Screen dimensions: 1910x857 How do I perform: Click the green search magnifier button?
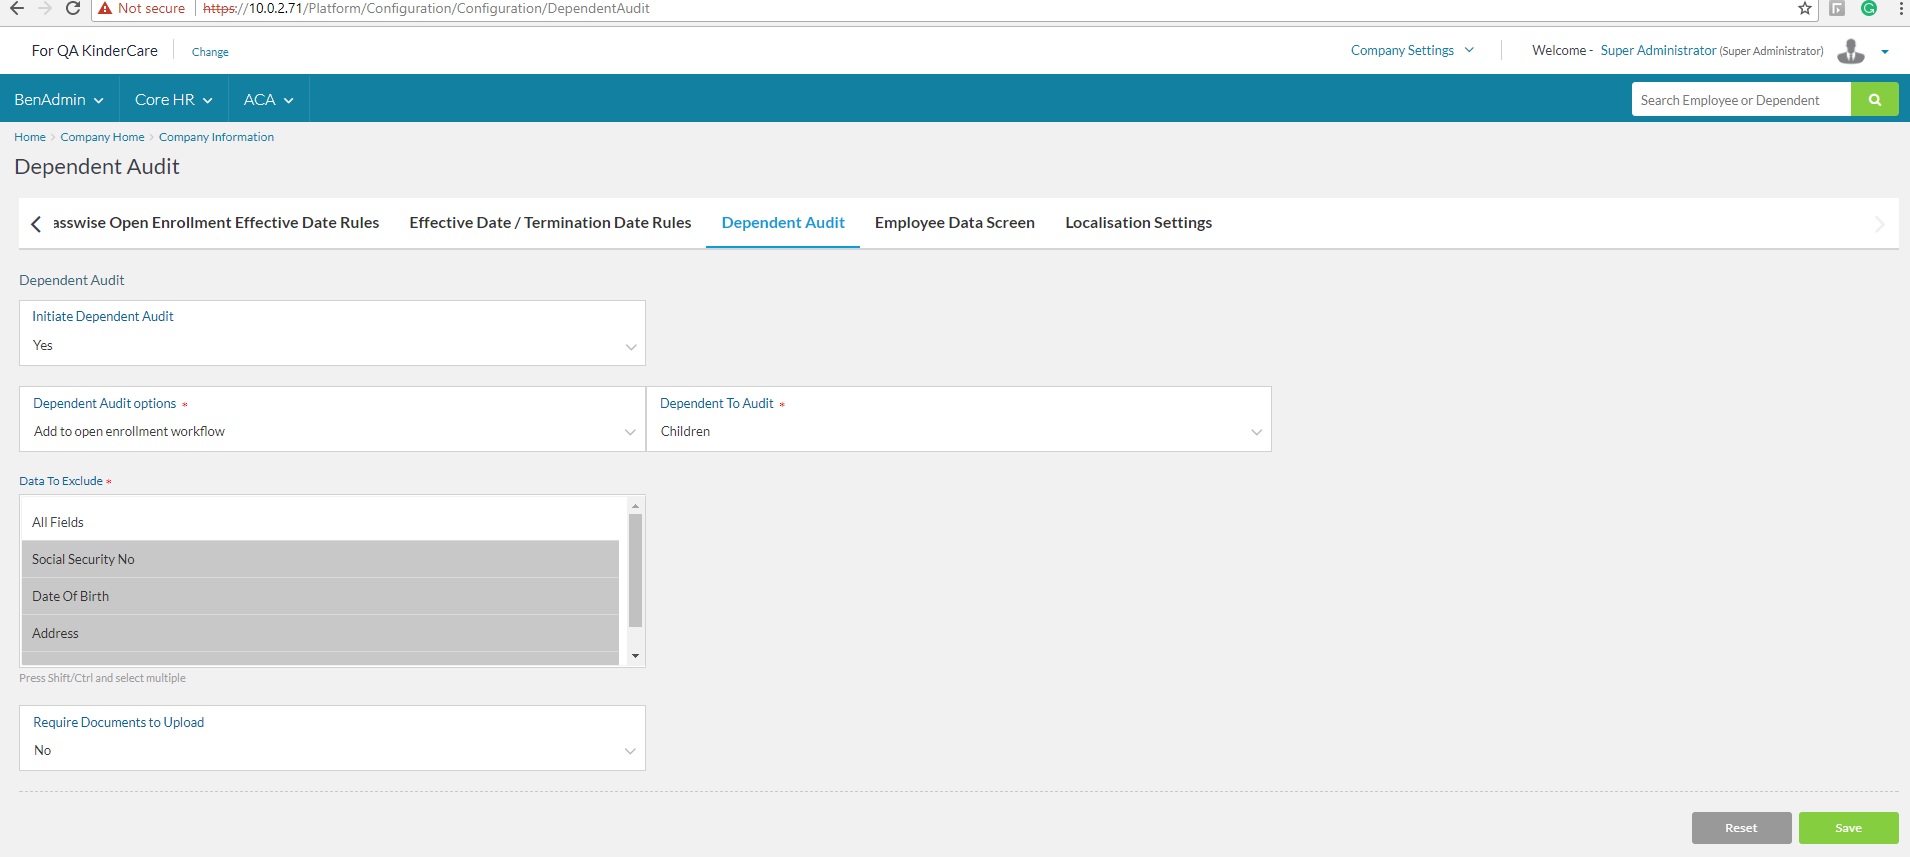click(x=1874, y=100)
